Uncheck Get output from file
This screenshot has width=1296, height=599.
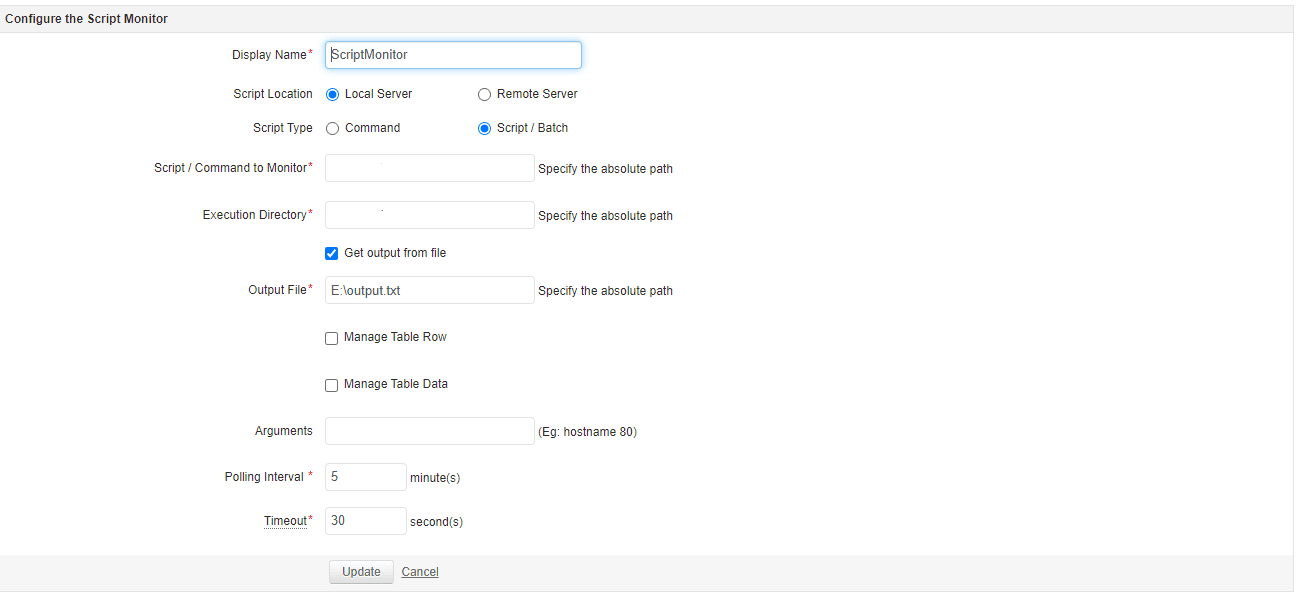(332, 254)
